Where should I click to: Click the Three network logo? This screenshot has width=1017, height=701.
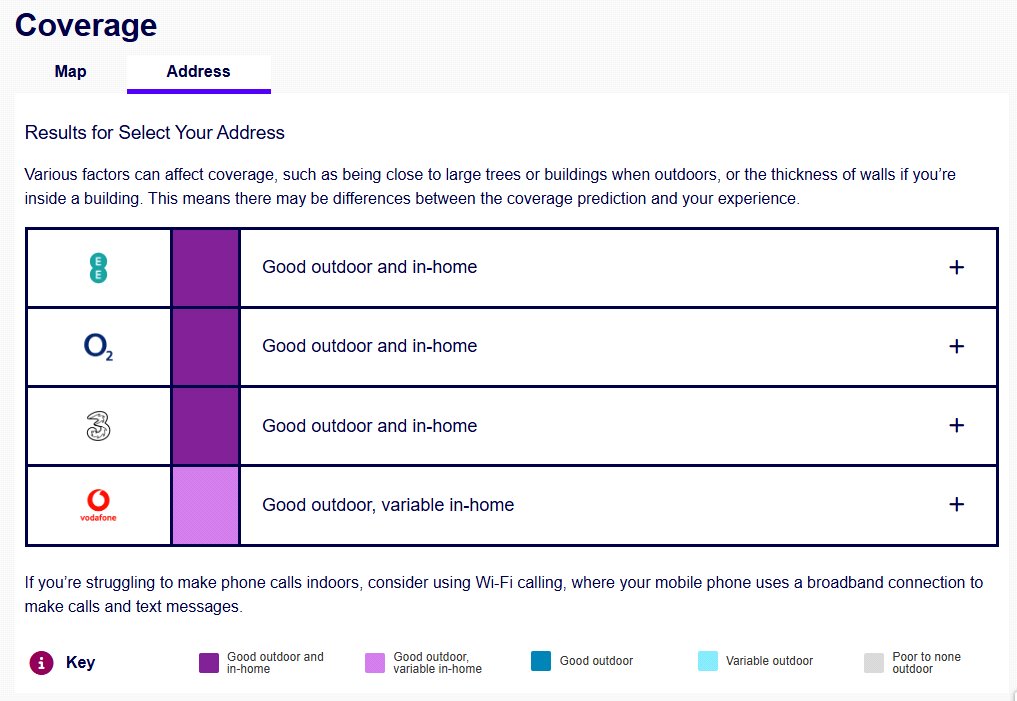click(x=98, y=426)
